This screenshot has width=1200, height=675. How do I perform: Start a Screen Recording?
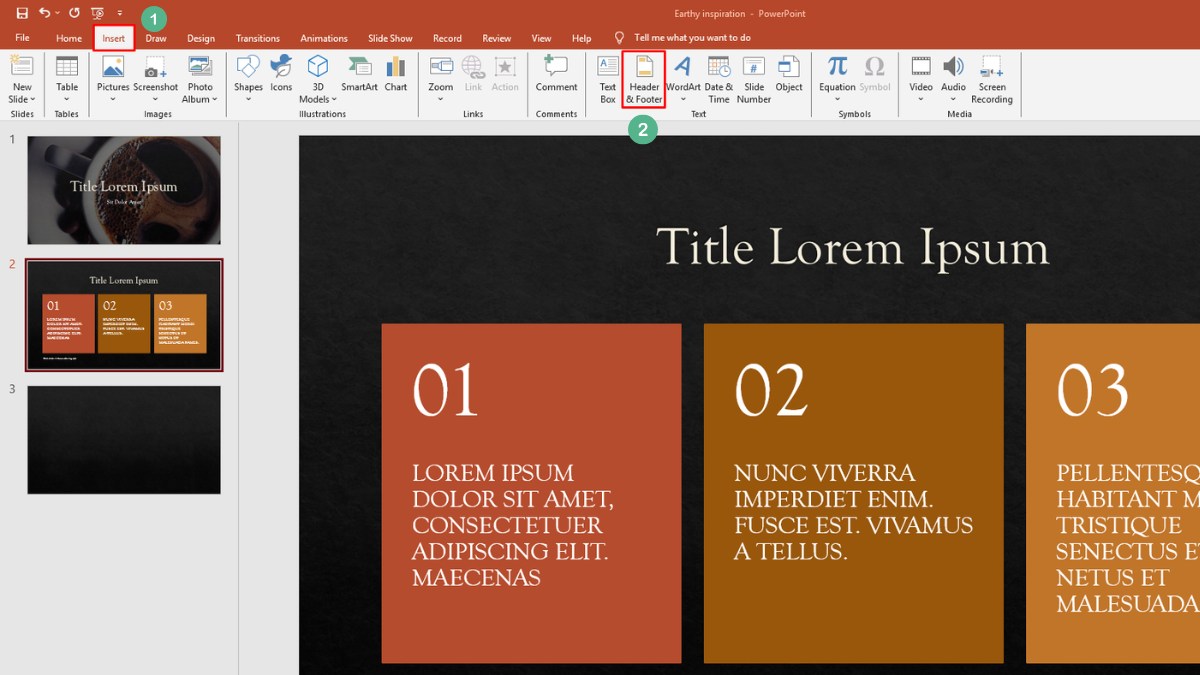[x=992, y=79]
